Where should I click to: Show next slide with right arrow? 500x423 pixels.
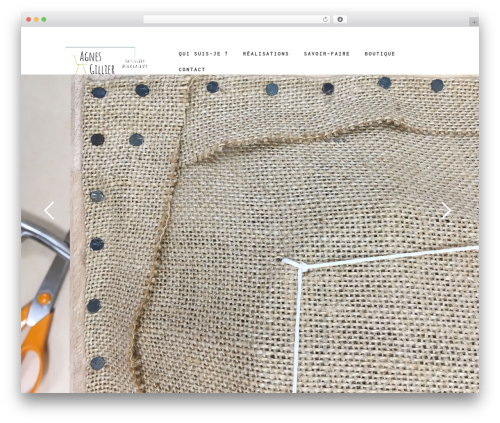(446, 211)
